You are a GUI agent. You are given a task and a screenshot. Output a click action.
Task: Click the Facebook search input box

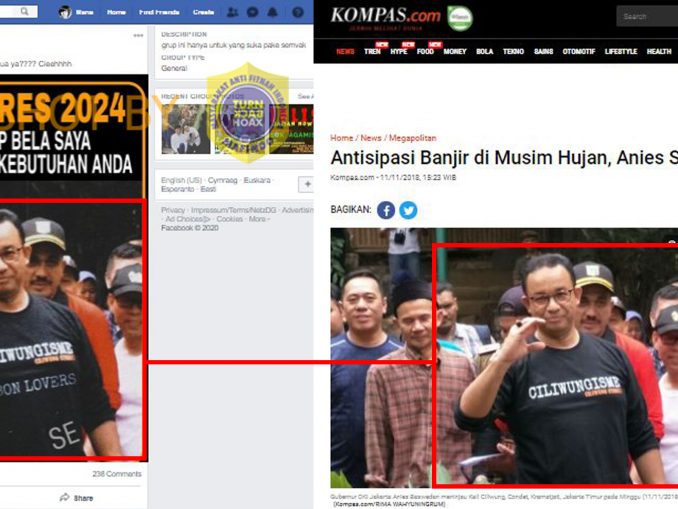tap(19, 12)
